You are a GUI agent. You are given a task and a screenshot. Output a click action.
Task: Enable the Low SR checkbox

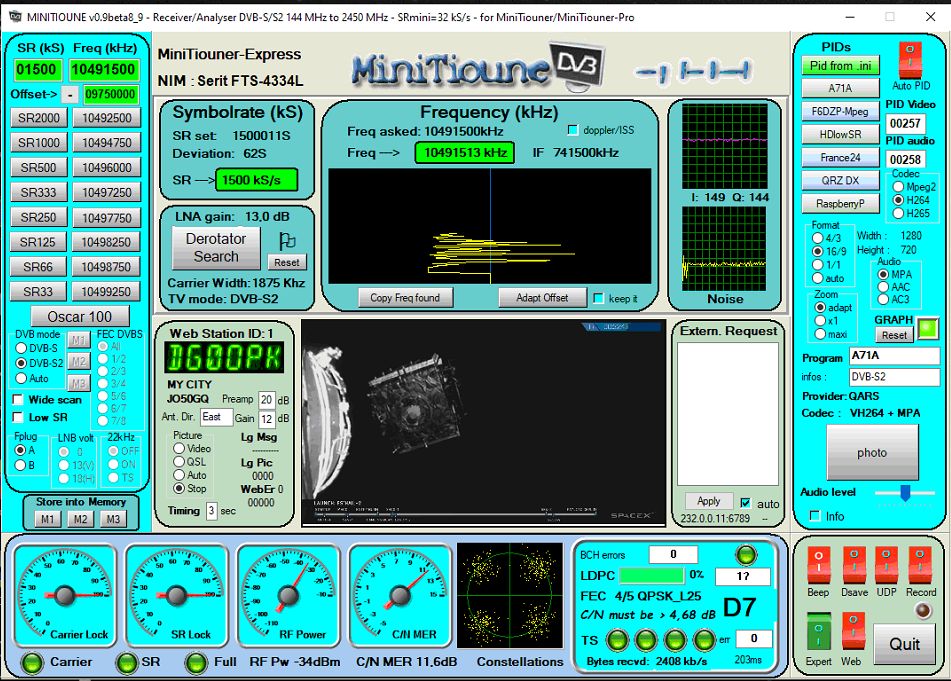click(18, 417)
